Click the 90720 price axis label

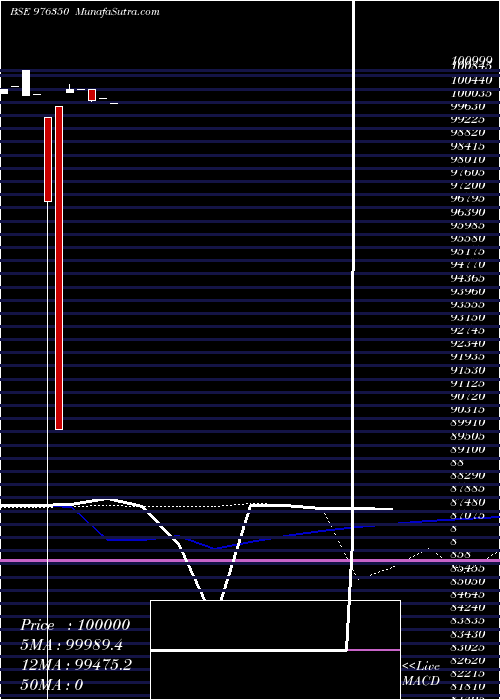coord(469,396)
